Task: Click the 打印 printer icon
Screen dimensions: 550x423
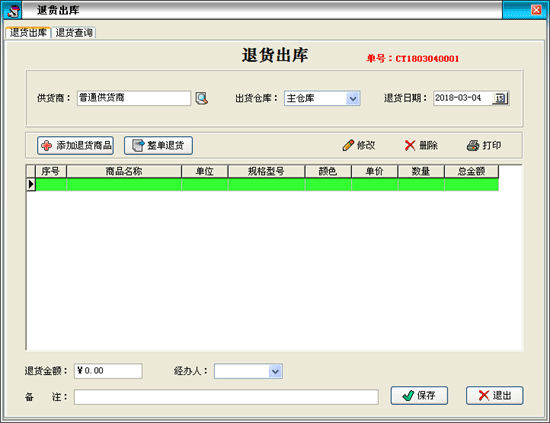Action: click(x=473, y=145)
